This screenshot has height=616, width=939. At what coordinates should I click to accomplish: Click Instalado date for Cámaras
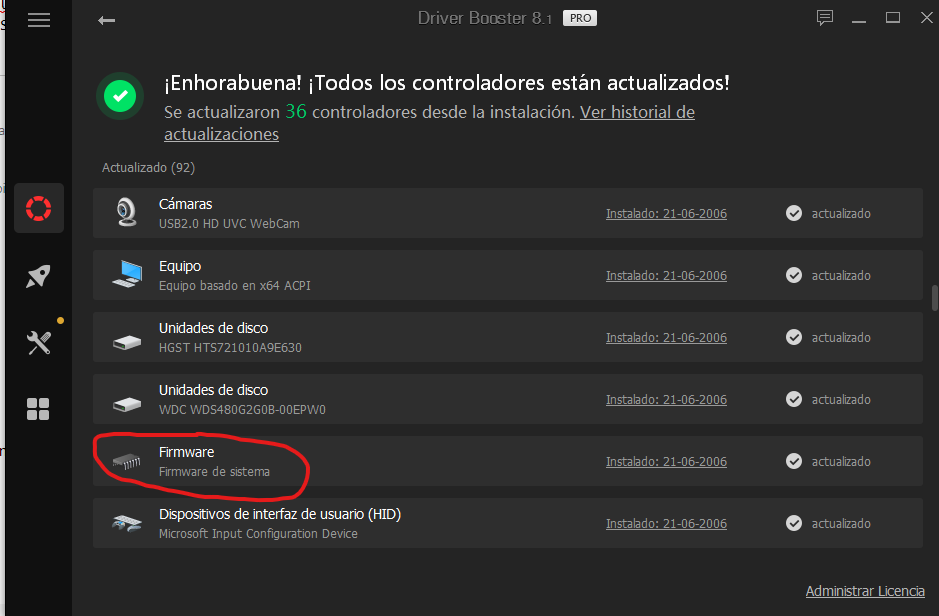pos(667,214)
